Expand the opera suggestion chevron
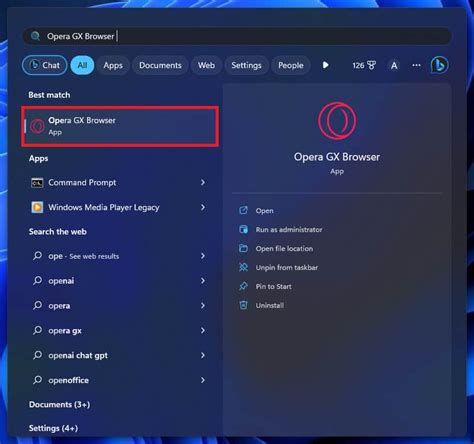This screenshot has height=444, width=474. (x=203, y=305)
